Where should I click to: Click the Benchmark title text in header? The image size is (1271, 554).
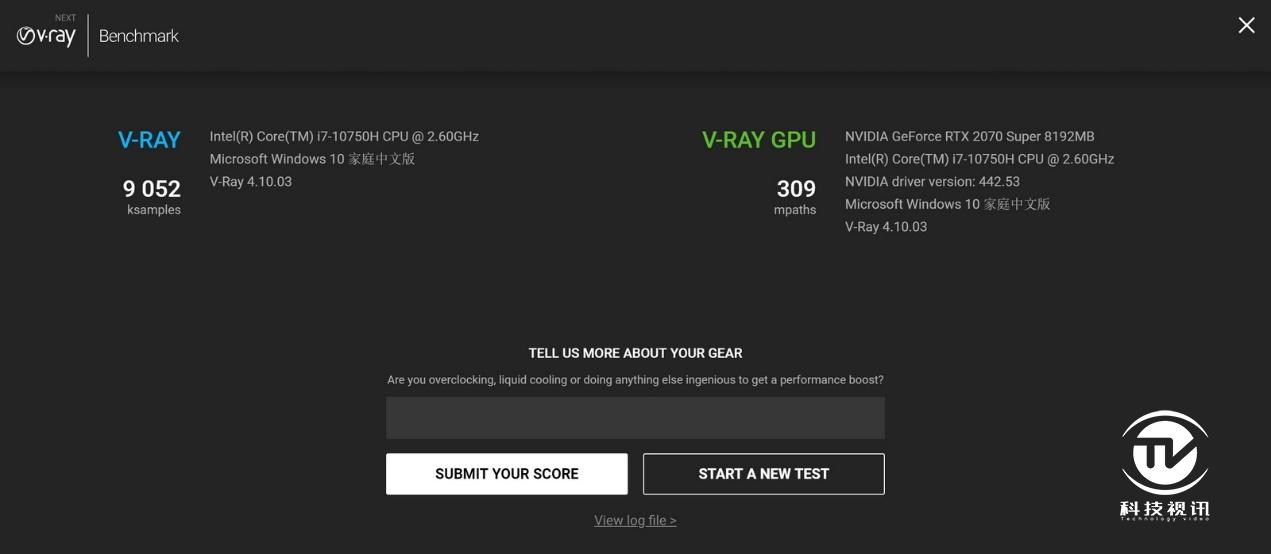pos(139,36)
